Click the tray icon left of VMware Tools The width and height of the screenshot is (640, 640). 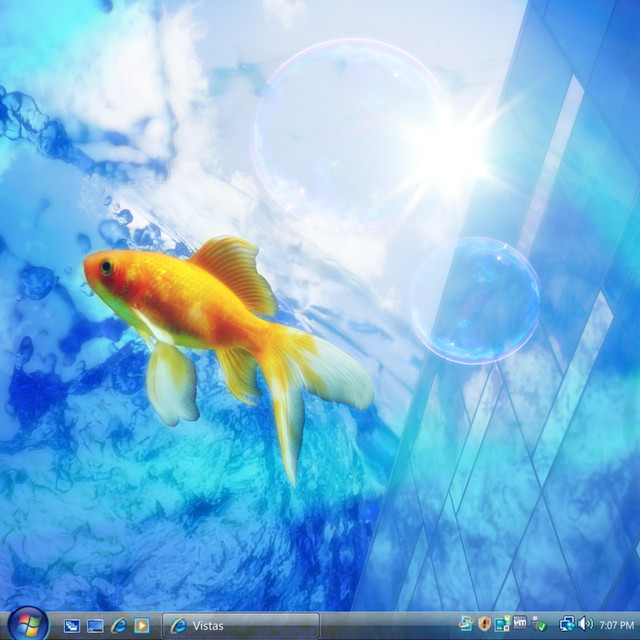pyautogui.click(x=502, y=624)
